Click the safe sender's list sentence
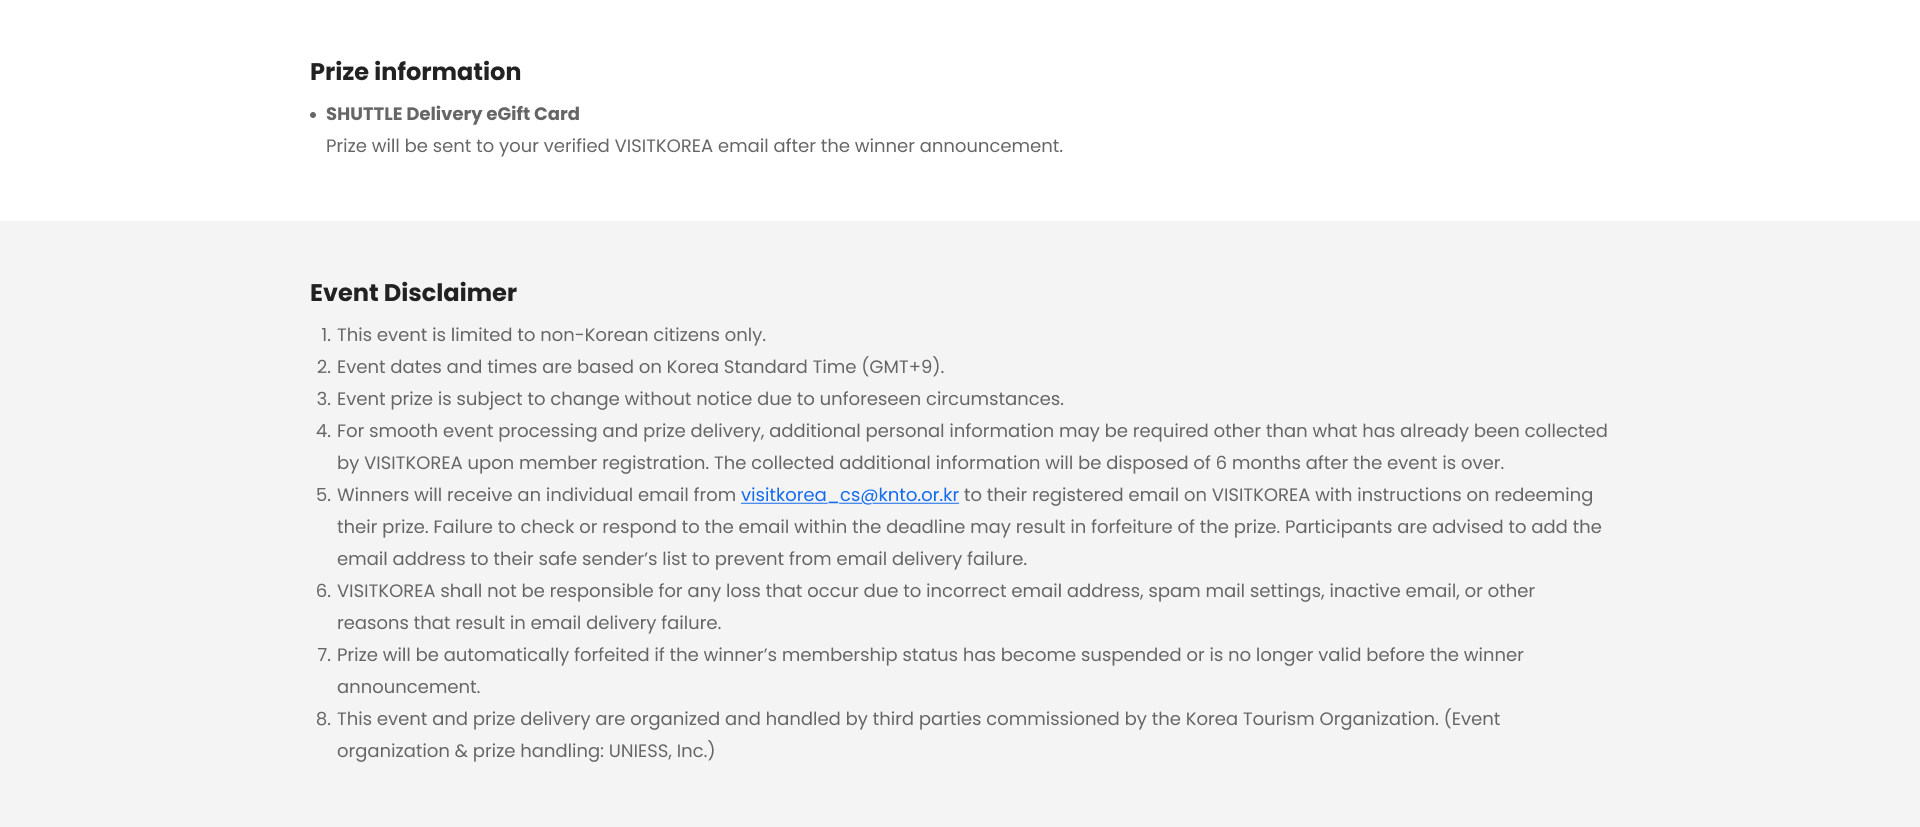The height and width of the screenshot is (827, 1920). coord(682,559)
